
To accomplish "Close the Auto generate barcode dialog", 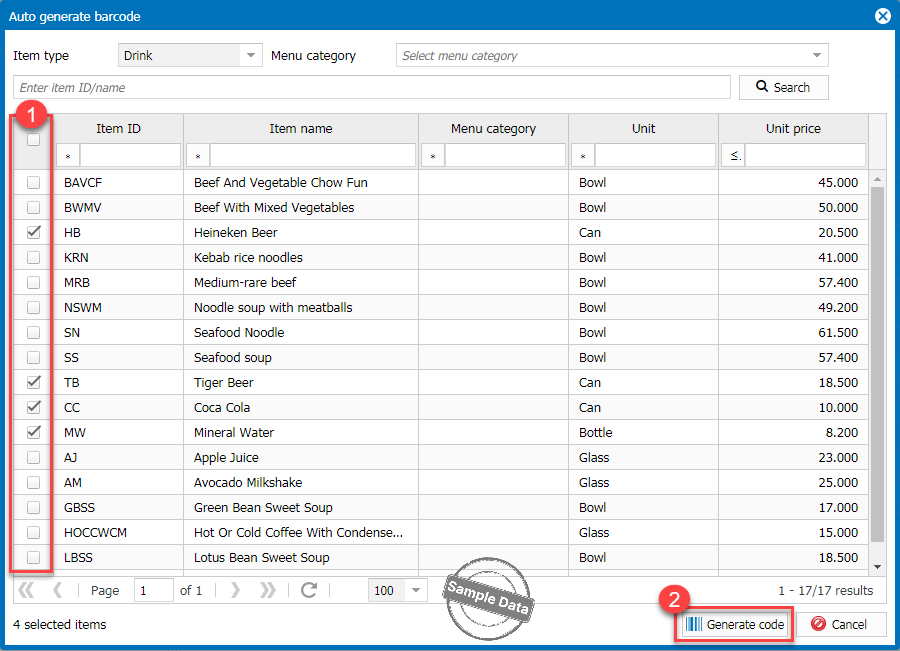I will coord(883,16).
